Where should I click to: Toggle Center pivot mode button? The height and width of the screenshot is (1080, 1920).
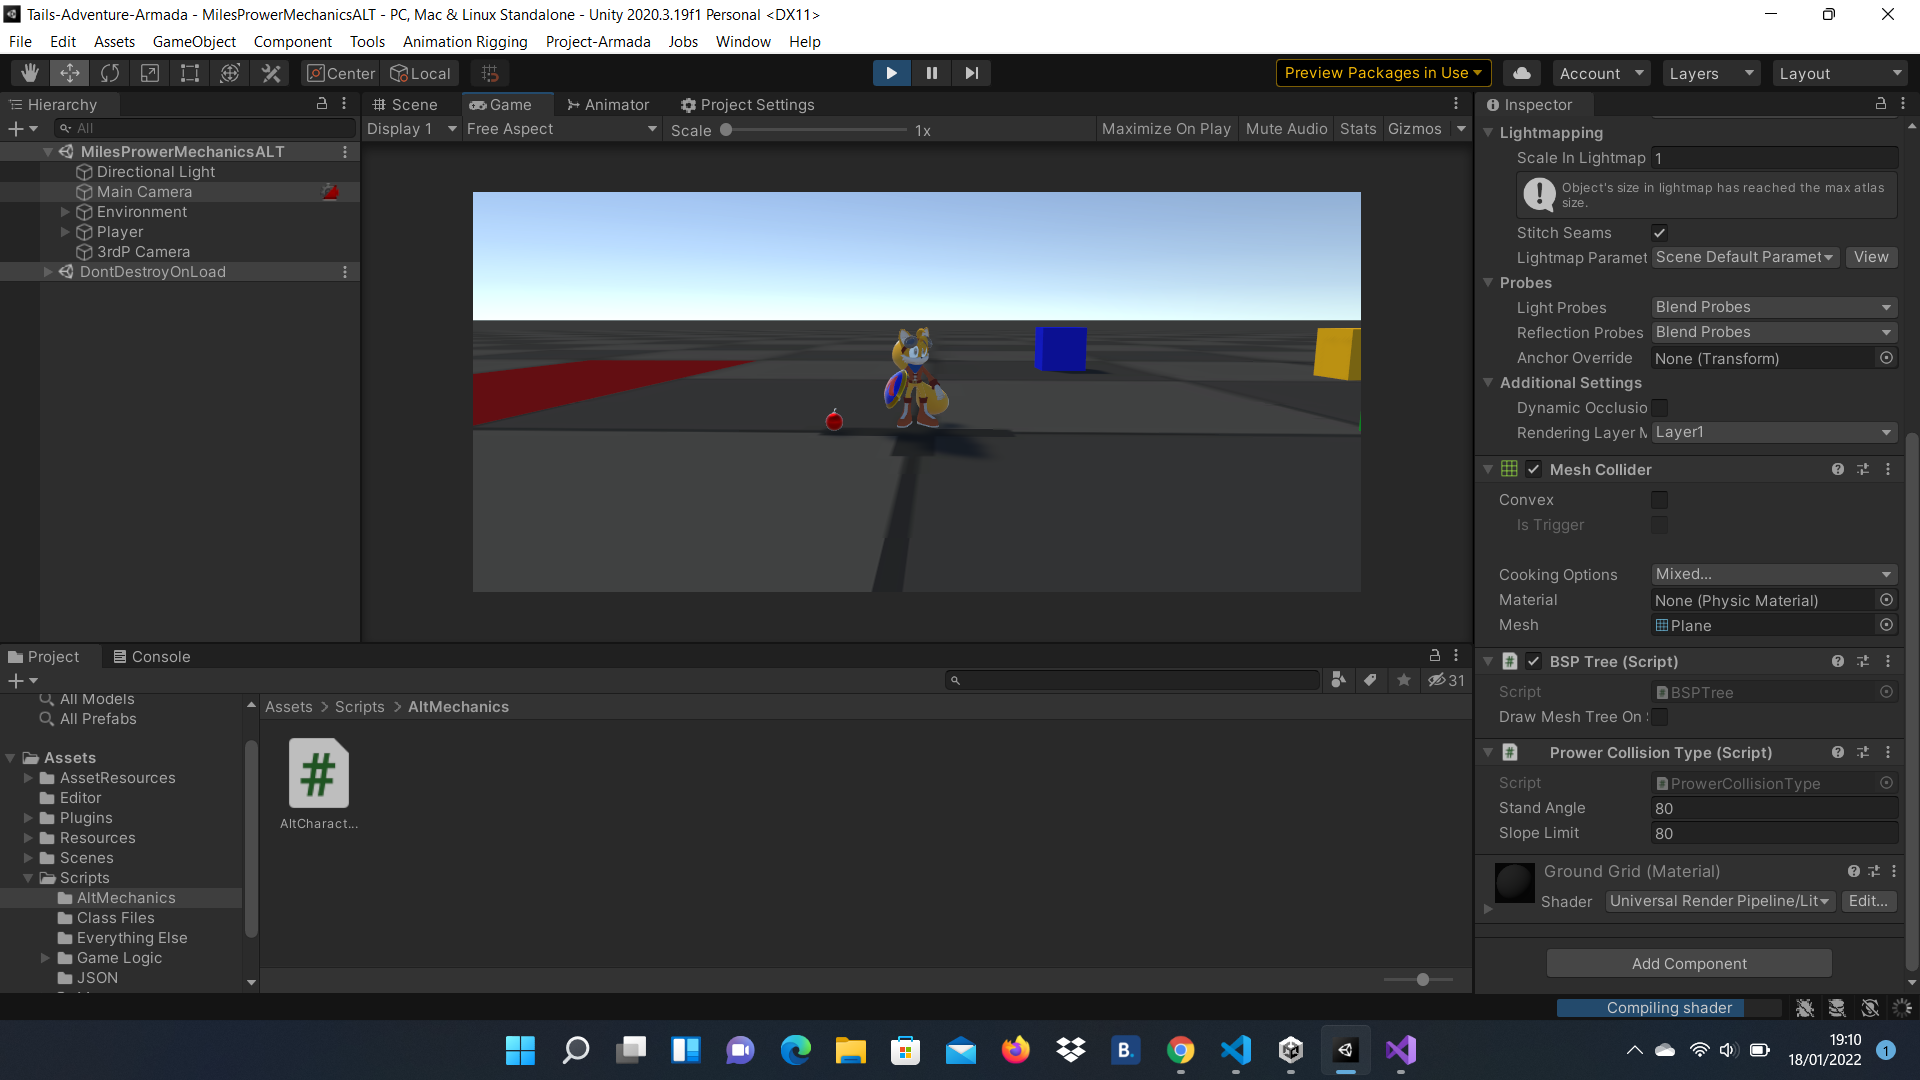coord(341,73)
